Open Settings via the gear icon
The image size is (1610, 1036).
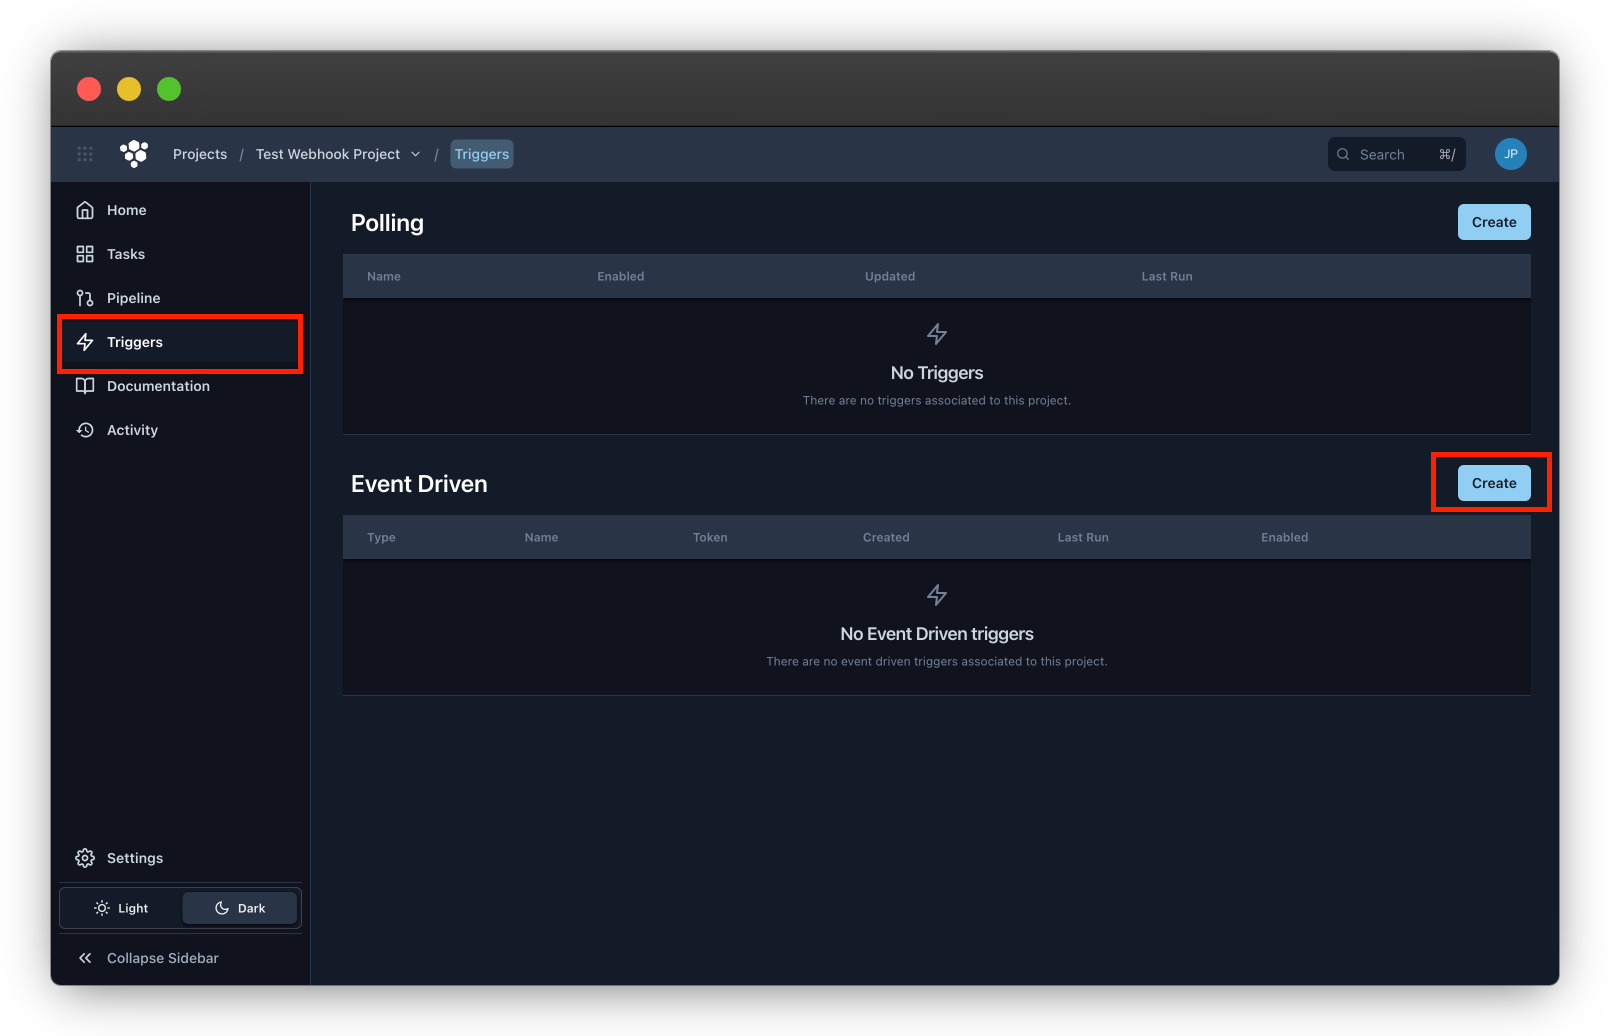[85, 858]
